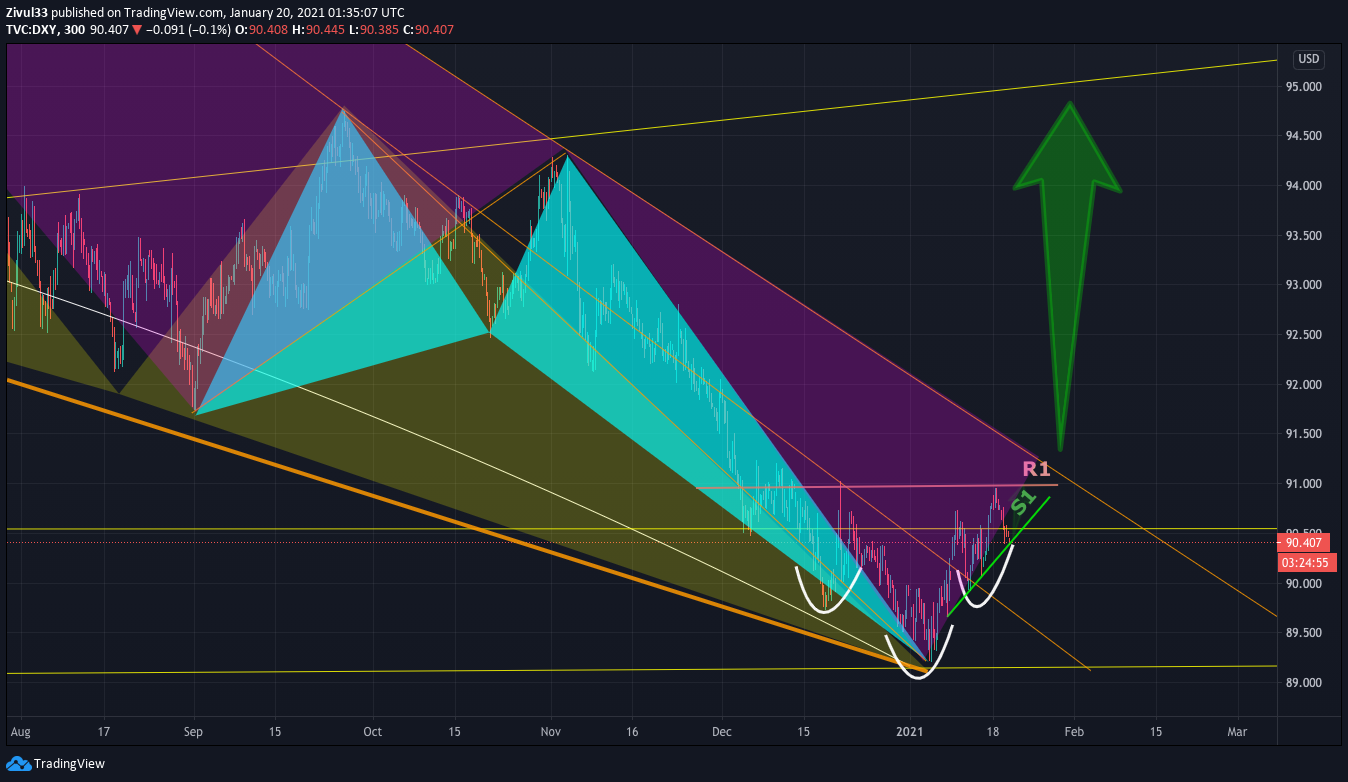Click the 90.000 price axis label
Image resolution: width=1348 pixels, height=782 pixels.
[x=1304, y=584]
